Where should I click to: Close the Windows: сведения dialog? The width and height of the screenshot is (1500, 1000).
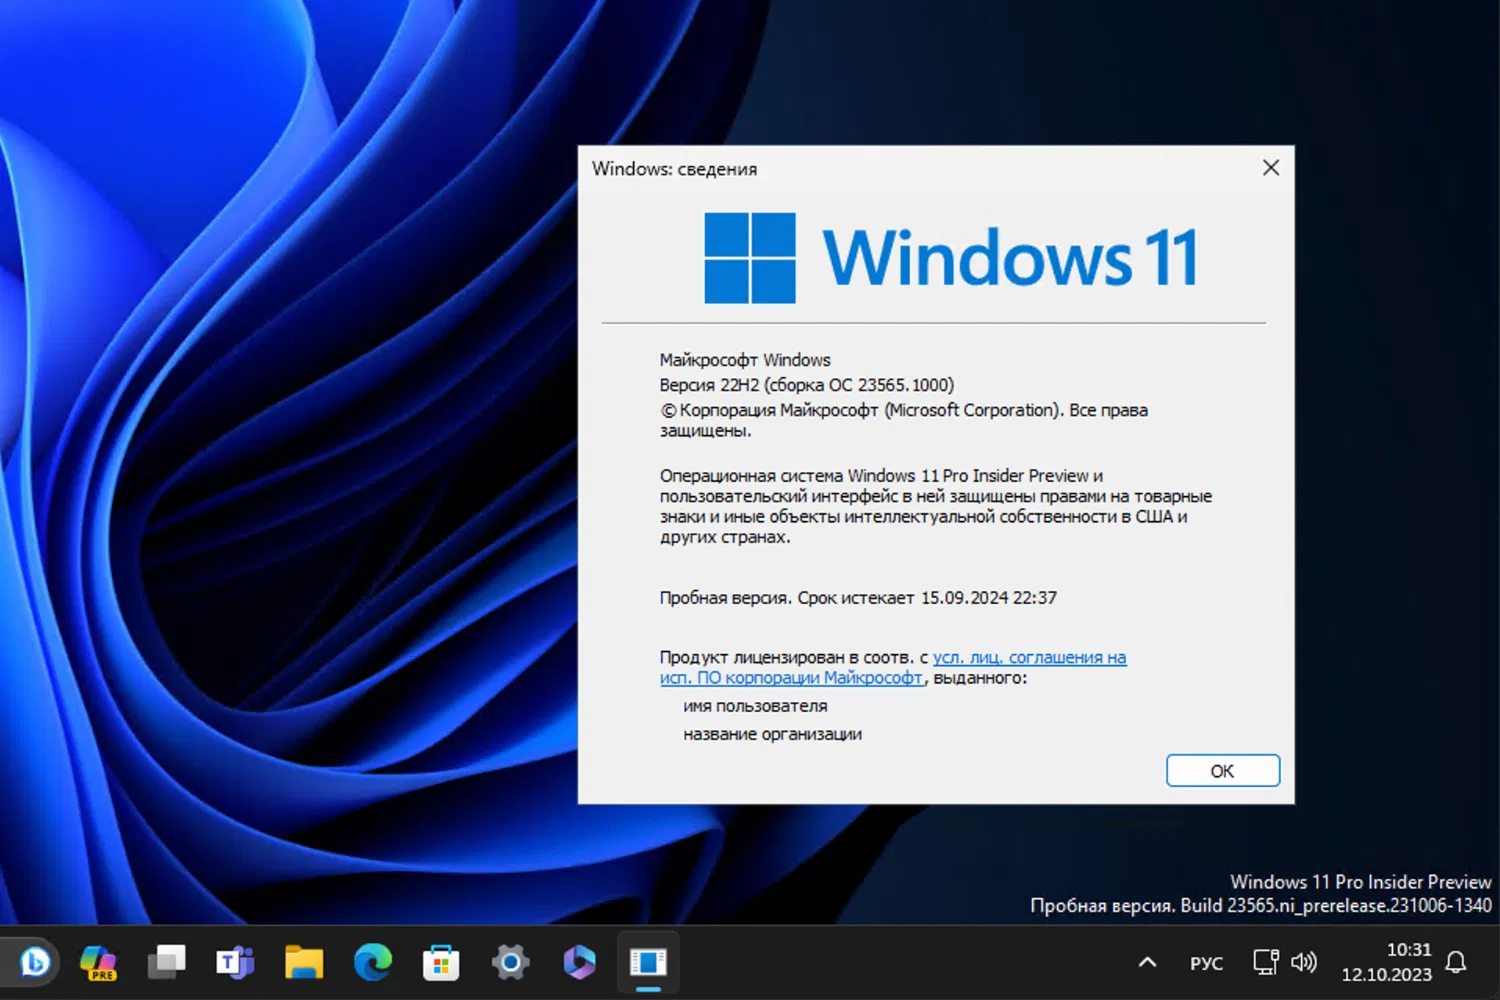pos(1270,168)
